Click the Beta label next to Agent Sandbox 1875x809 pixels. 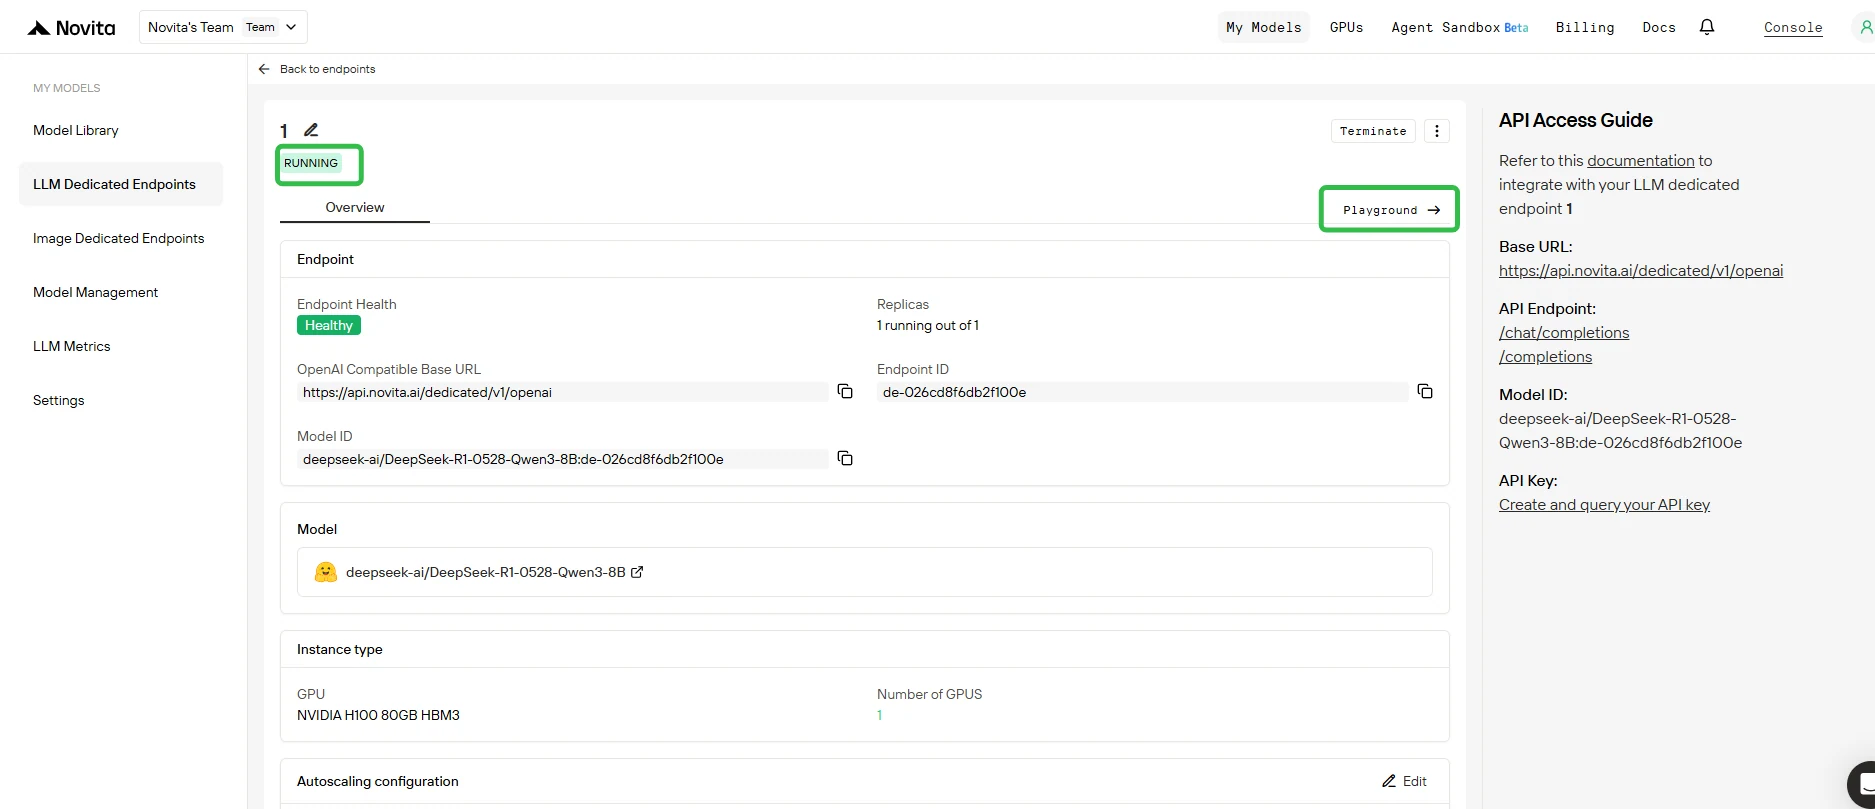pos(1516,28)
